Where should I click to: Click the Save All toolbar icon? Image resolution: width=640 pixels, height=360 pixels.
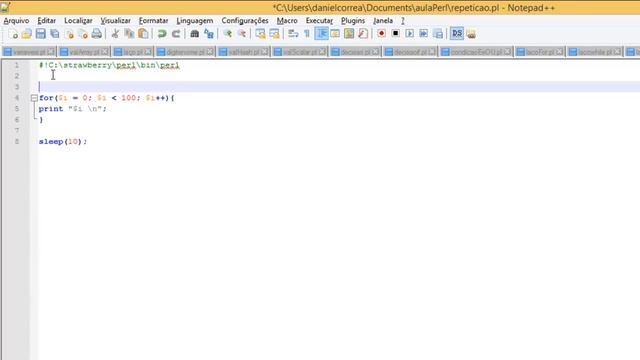pyautogui.click(x=55, y=34)
